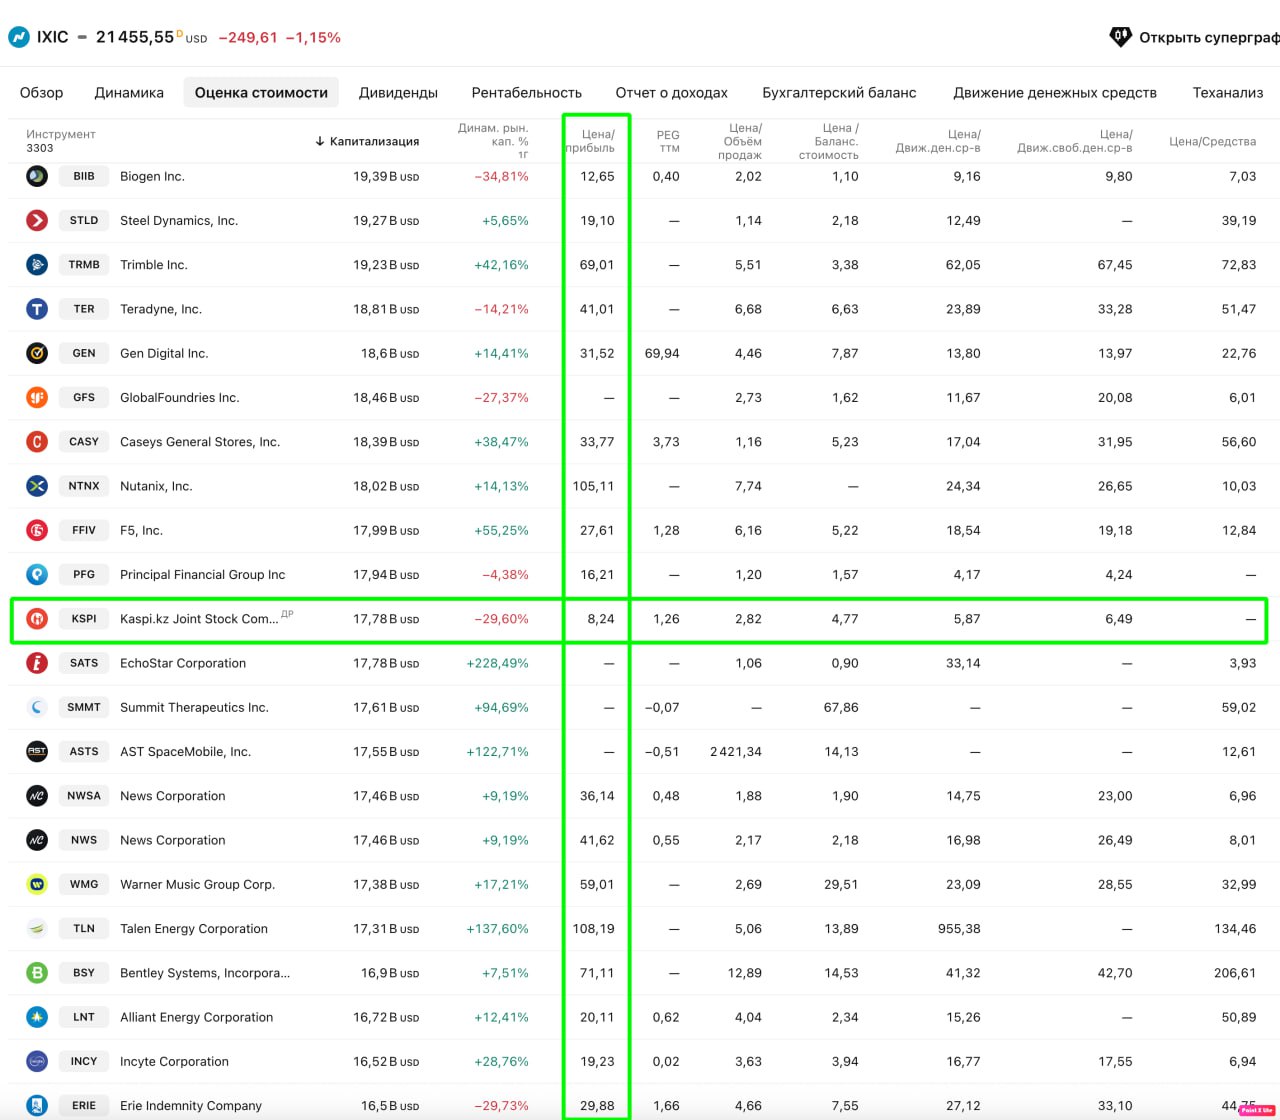Click the Kaspi.kz red logo icon
The width and height of the screenshot is (1280, 1120).
[x=37, y=619]
